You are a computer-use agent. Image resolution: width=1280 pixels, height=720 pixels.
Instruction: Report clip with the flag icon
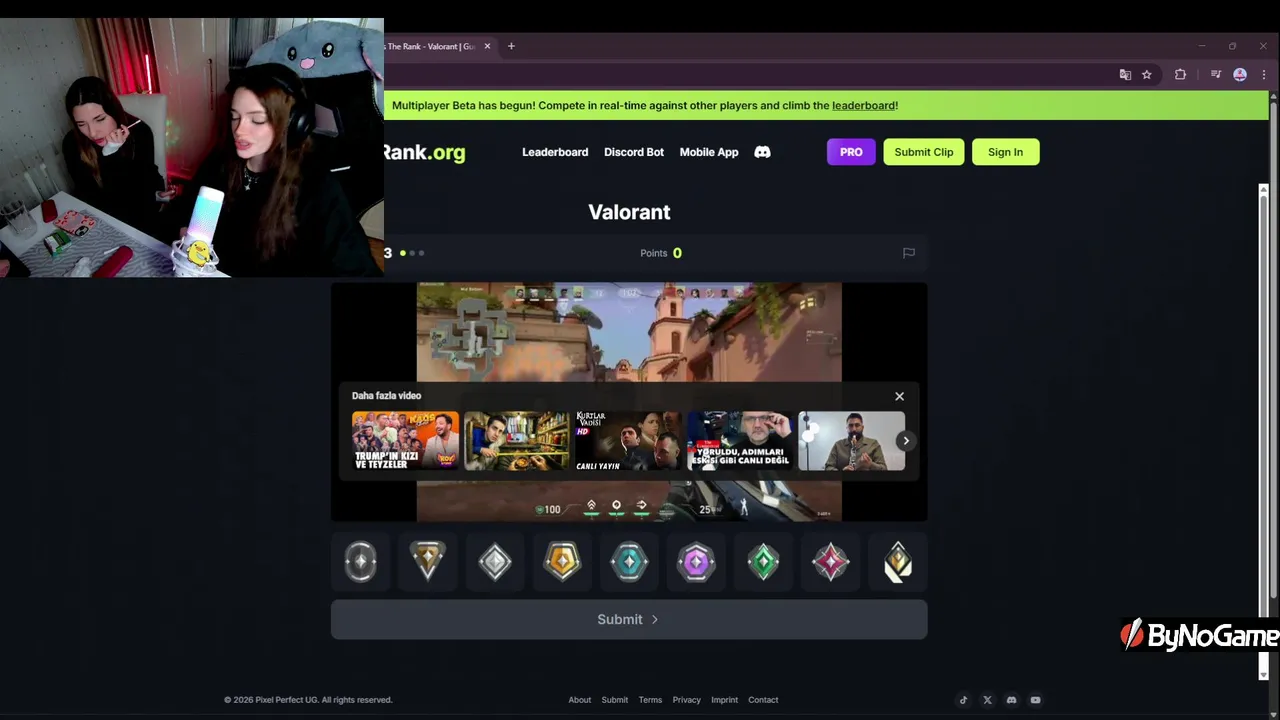(909, 253)
